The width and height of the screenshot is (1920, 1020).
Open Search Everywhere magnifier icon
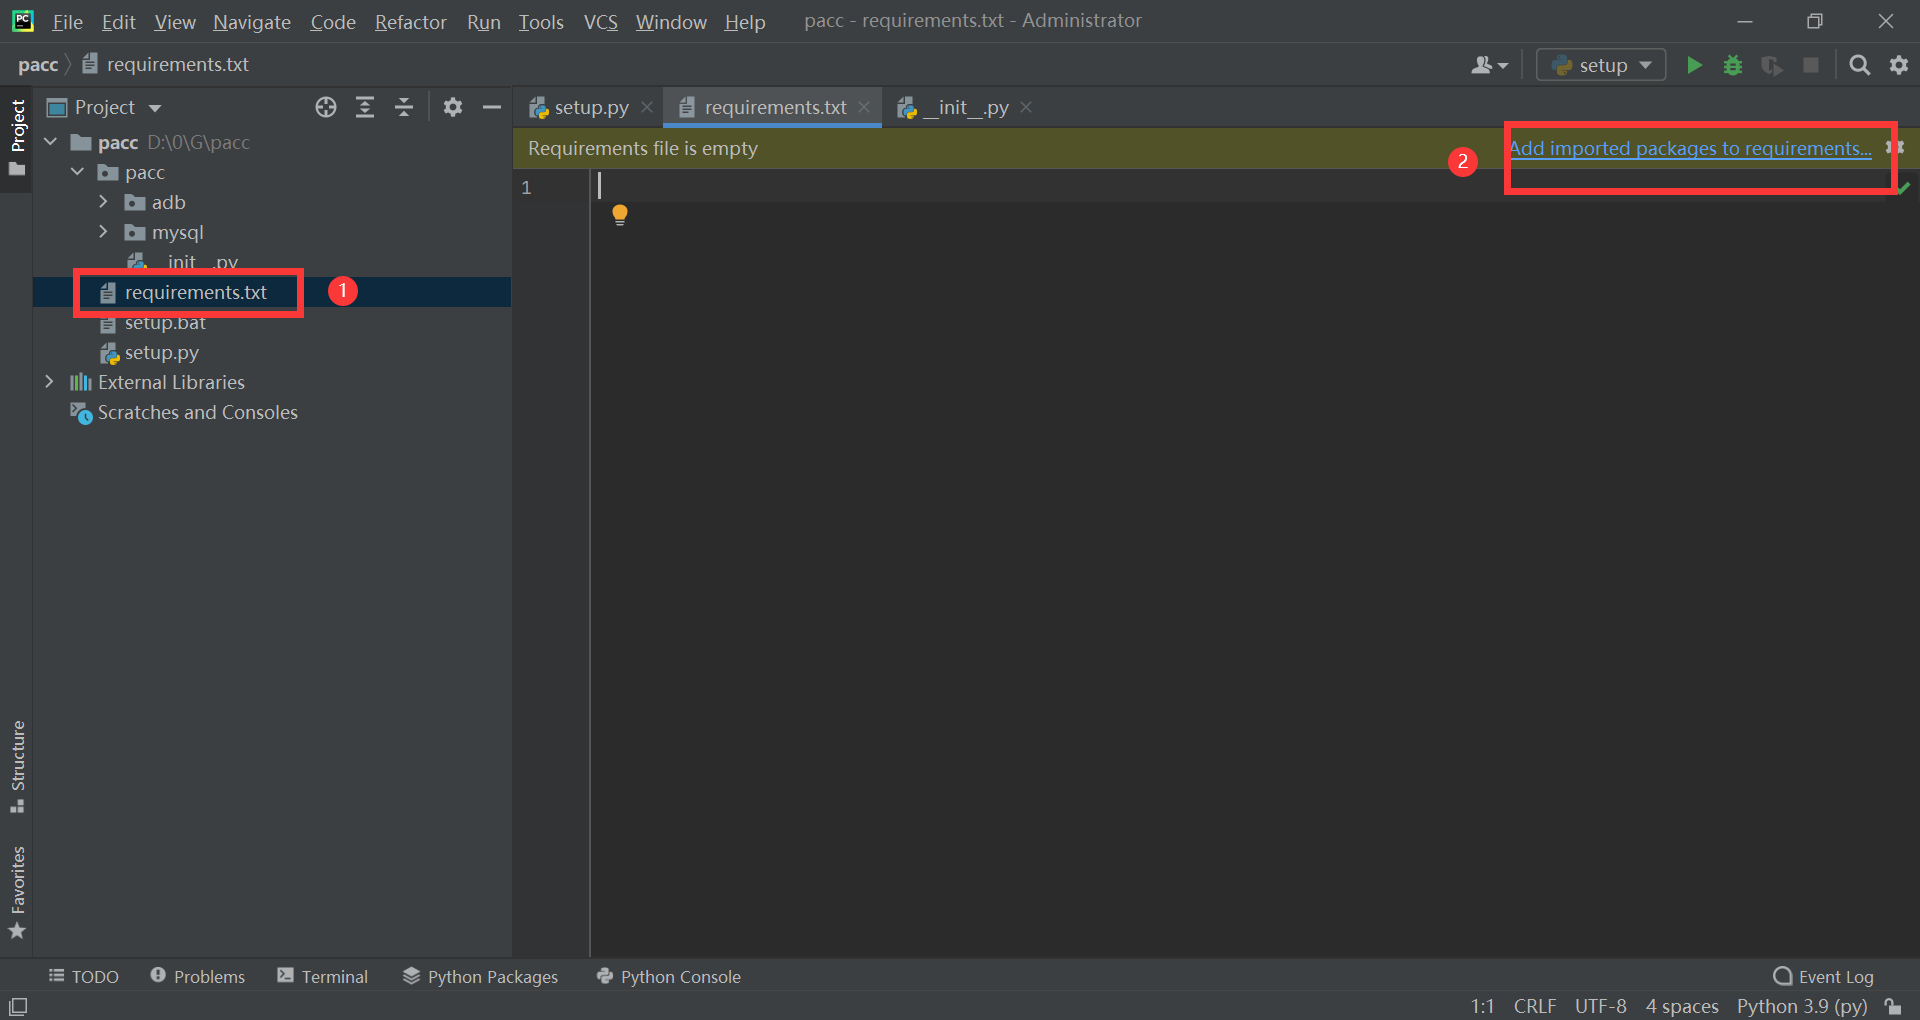[1860, 65]
